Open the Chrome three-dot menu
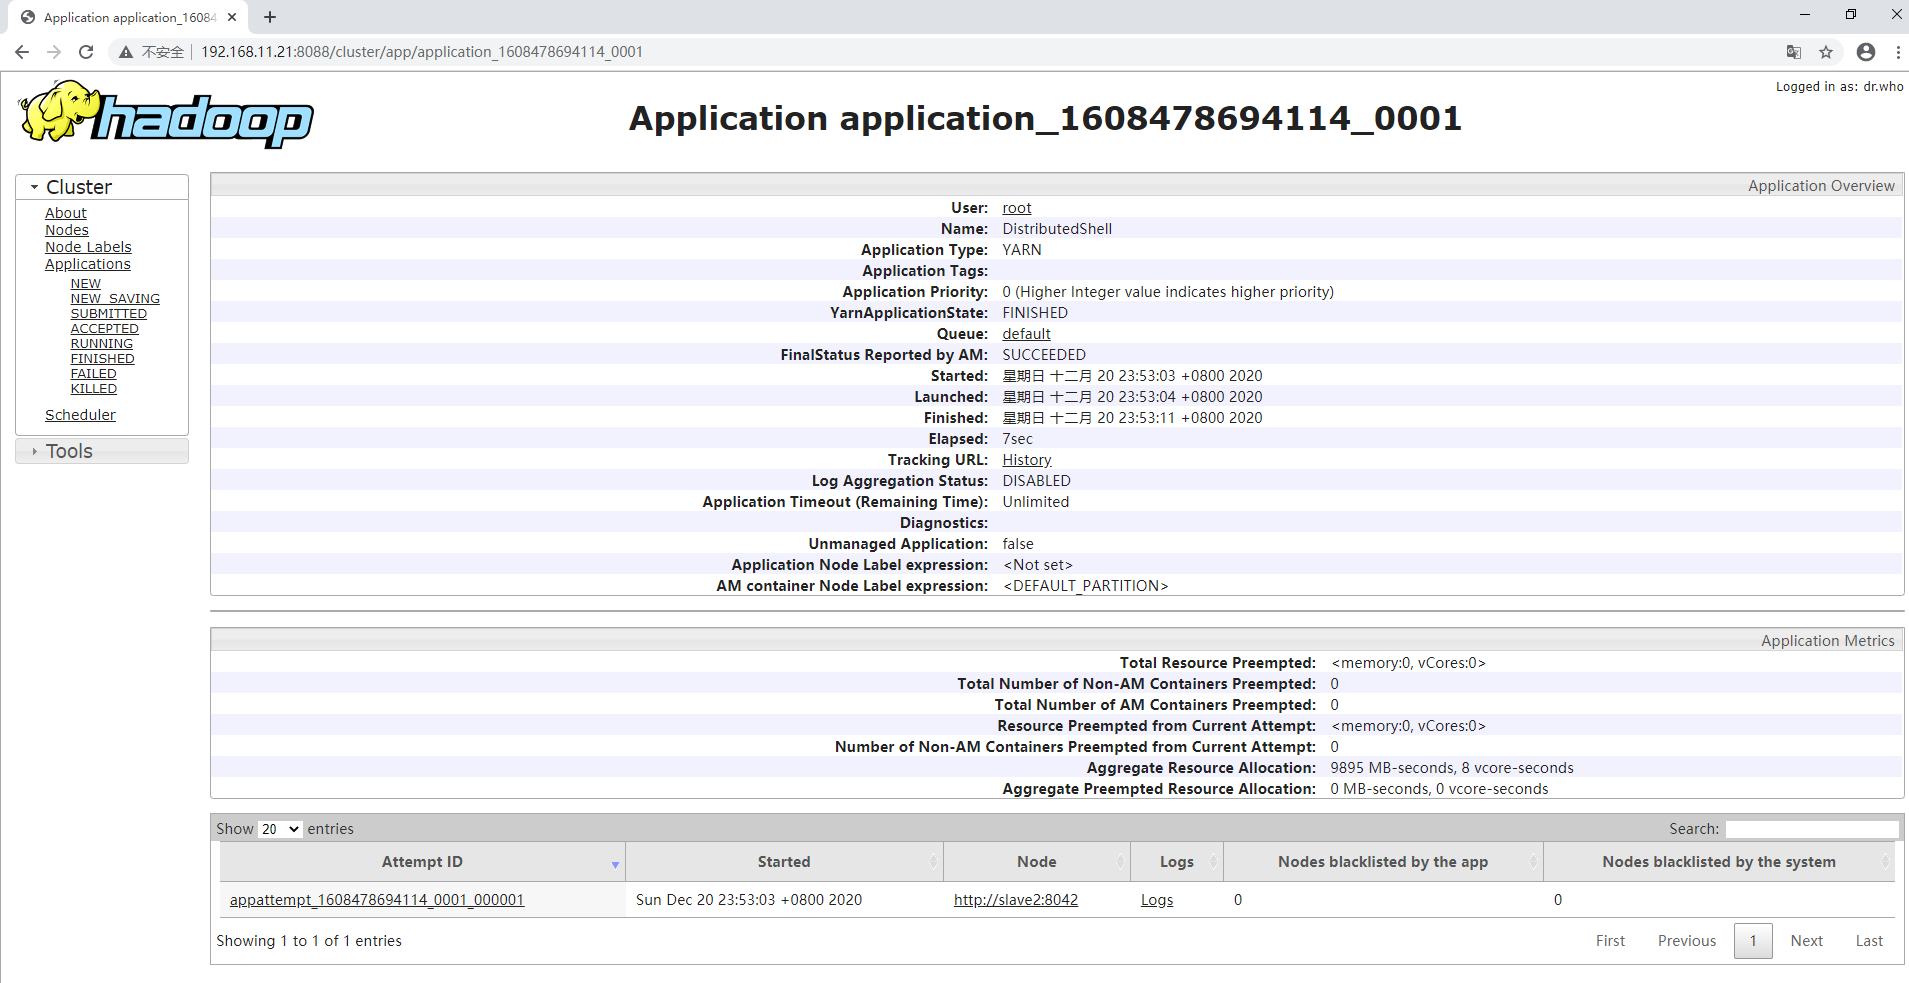 (x=1898, y=52)
